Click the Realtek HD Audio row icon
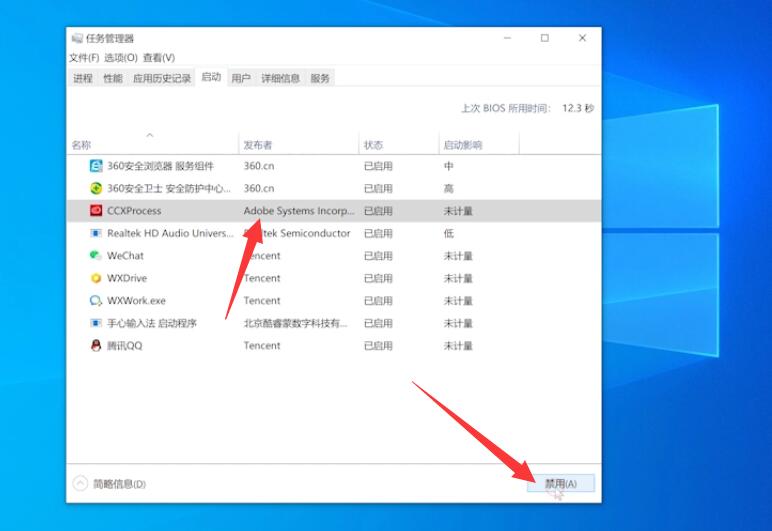This screenshot has width=772, height=531. 96,233
